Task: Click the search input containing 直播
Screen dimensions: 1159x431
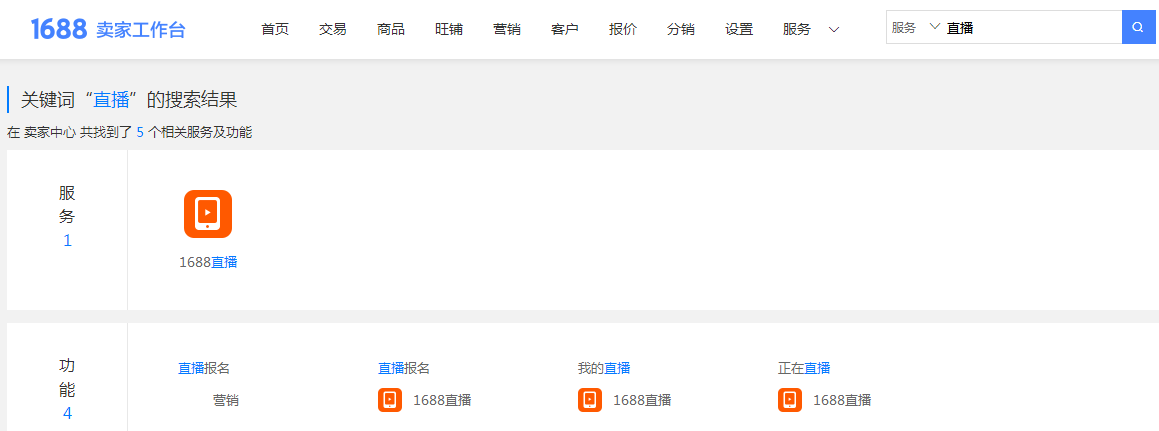Action: [x=1030, y=28]
